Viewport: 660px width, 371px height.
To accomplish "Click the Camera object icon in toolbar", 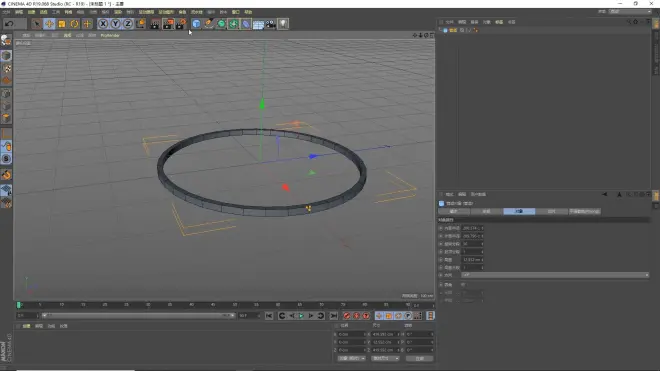I will pyautogui.click(x=271, y=24).
